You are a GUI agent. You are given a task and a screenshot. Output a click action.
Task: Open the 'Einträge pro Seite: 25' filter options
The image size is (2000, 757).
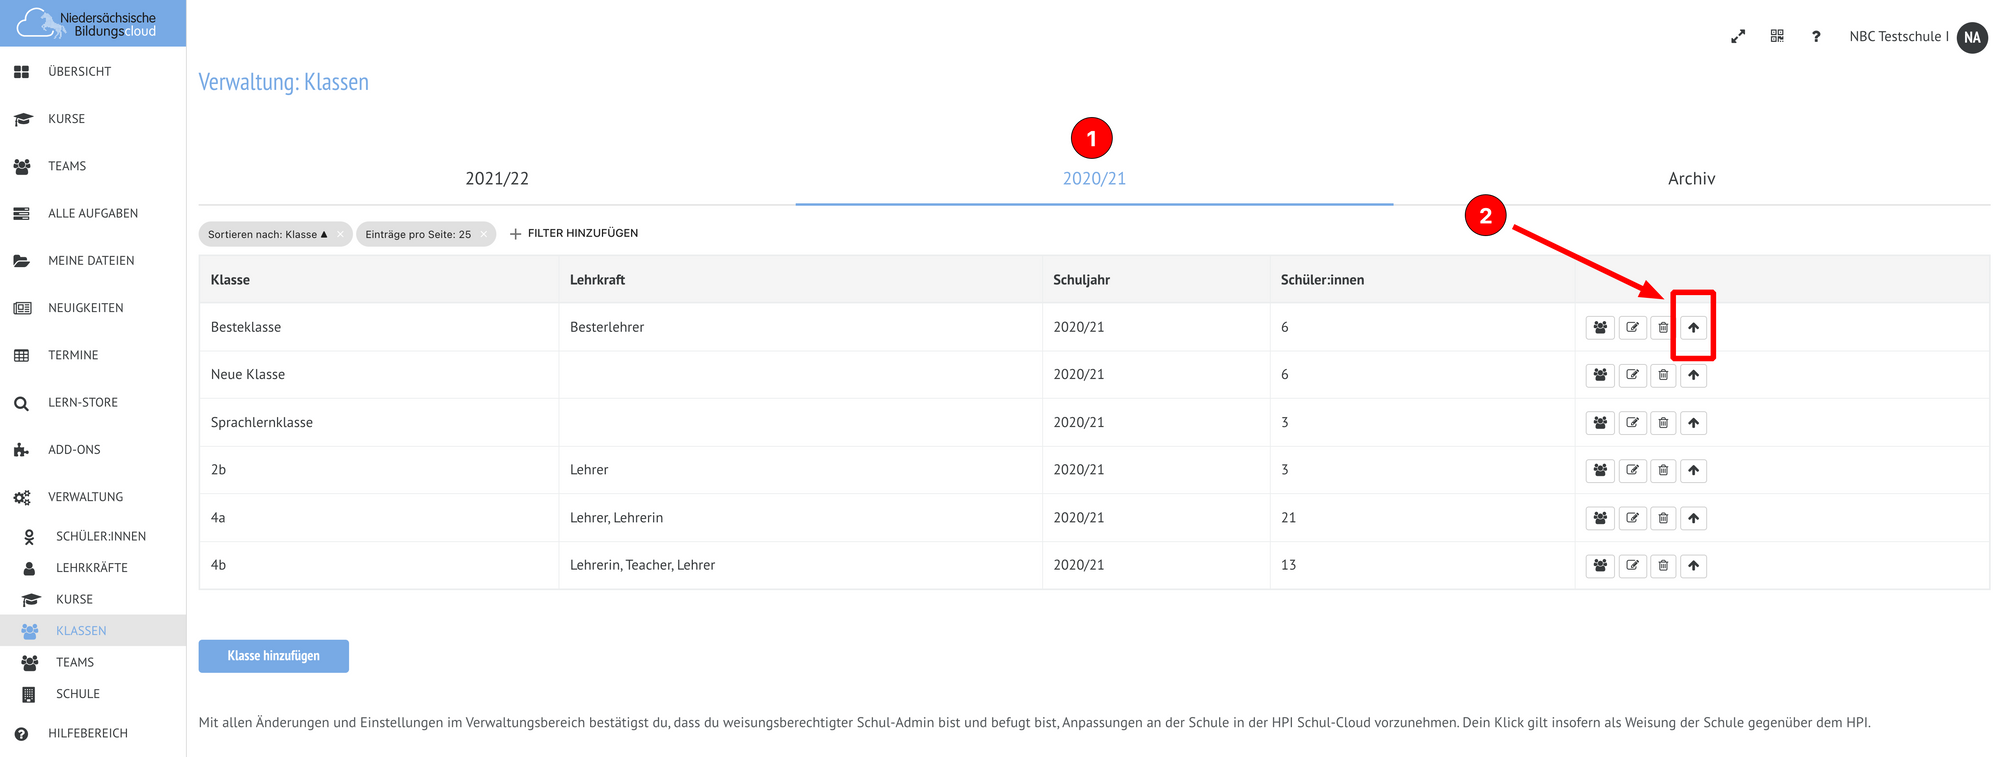tap(417, 234)
